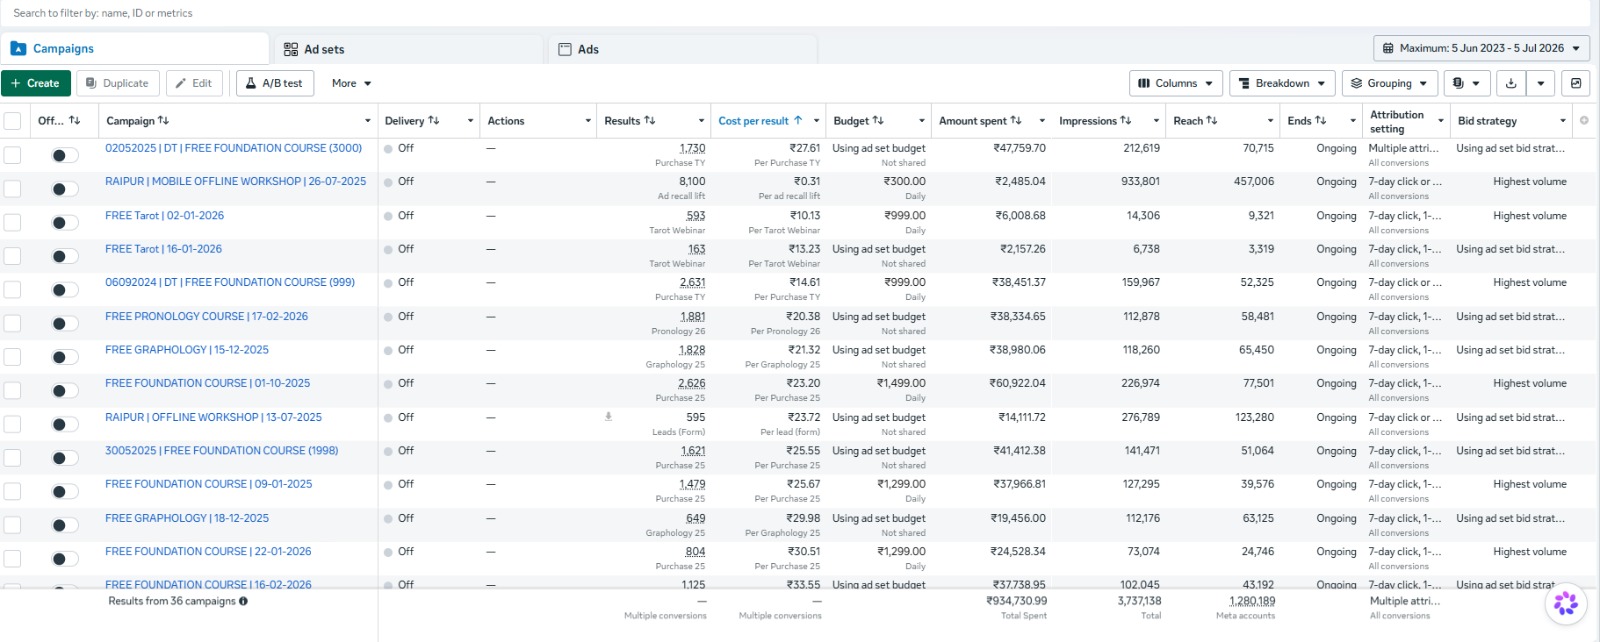Open campaign link RAIPUR OFFLINE WORKSHOP 13-07-2025
This screenshot has width=1600, height=642.
click(214, 417)
